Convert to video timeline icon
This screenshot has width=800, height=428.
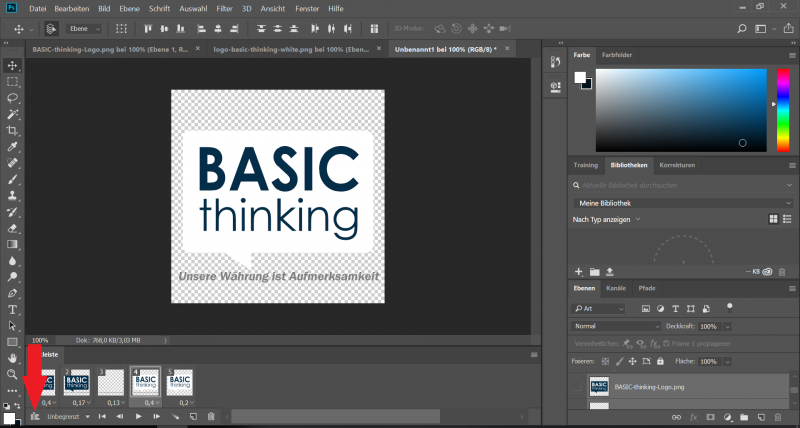tap(35, 417)
